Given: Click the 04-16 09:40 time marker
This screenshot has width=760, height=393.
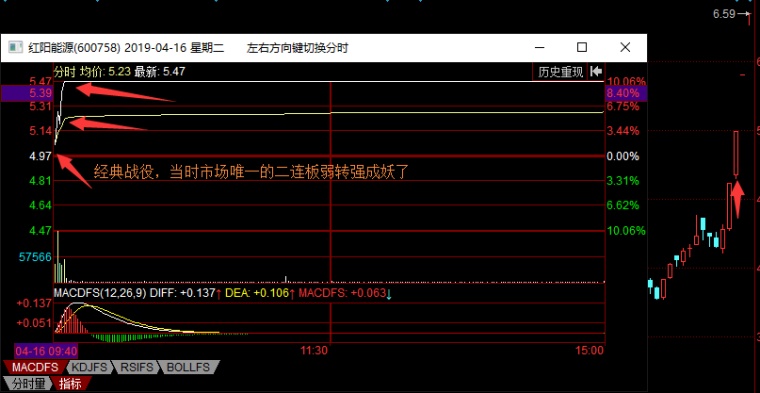Looking at the screenshot, I should [x=47, y=350].
